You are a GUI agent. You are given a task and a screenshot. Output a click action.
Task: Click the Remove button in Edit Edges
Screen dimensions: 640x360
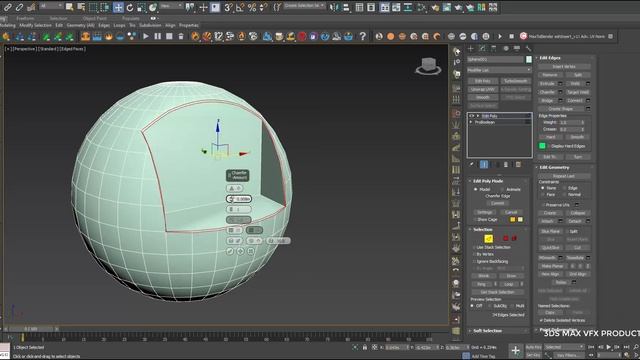550,75
